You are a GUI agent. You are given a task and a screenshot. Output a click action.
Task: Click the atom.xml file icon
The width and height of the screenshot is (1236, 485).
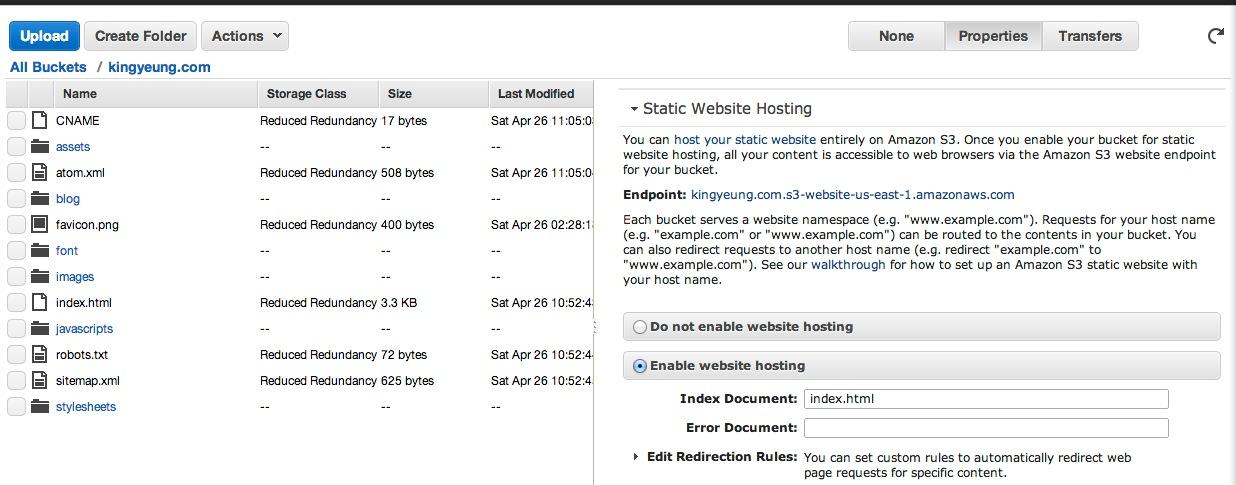pos(40,172)
